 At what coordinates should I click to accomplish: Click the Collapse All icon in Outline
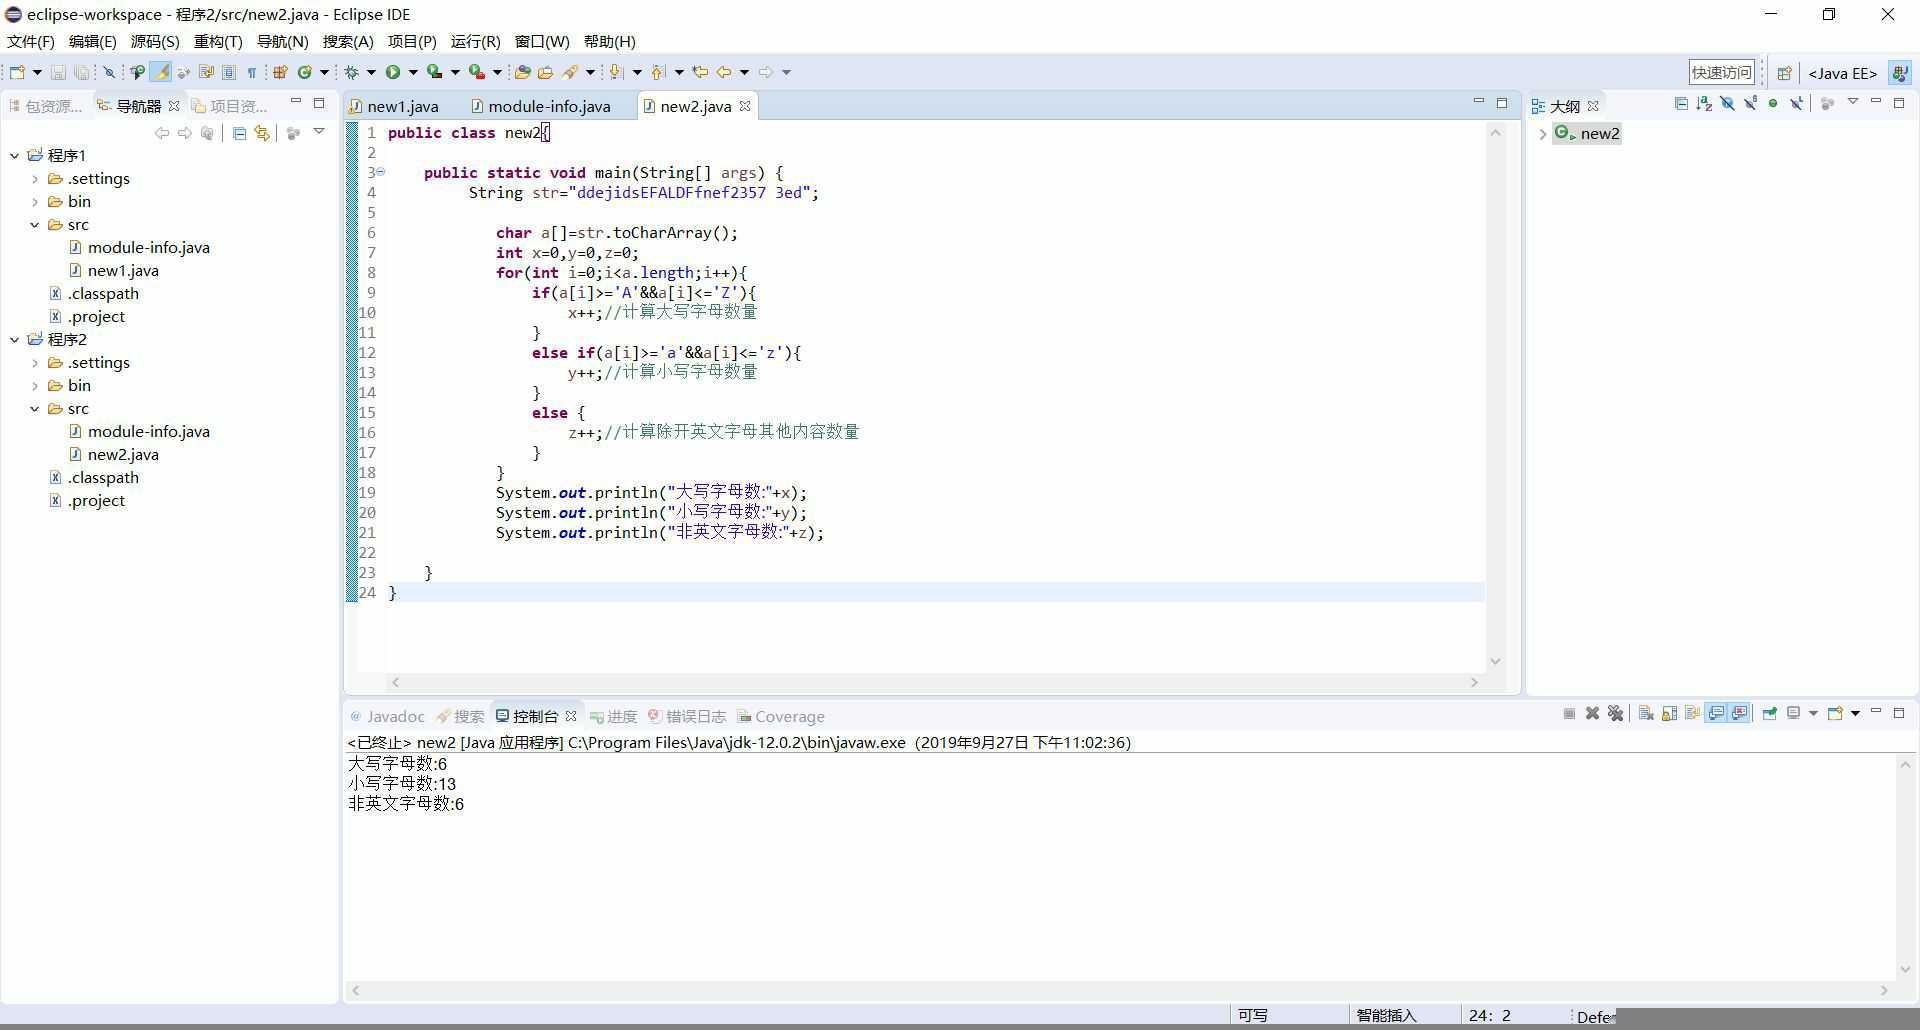(x=1681, y=104)
